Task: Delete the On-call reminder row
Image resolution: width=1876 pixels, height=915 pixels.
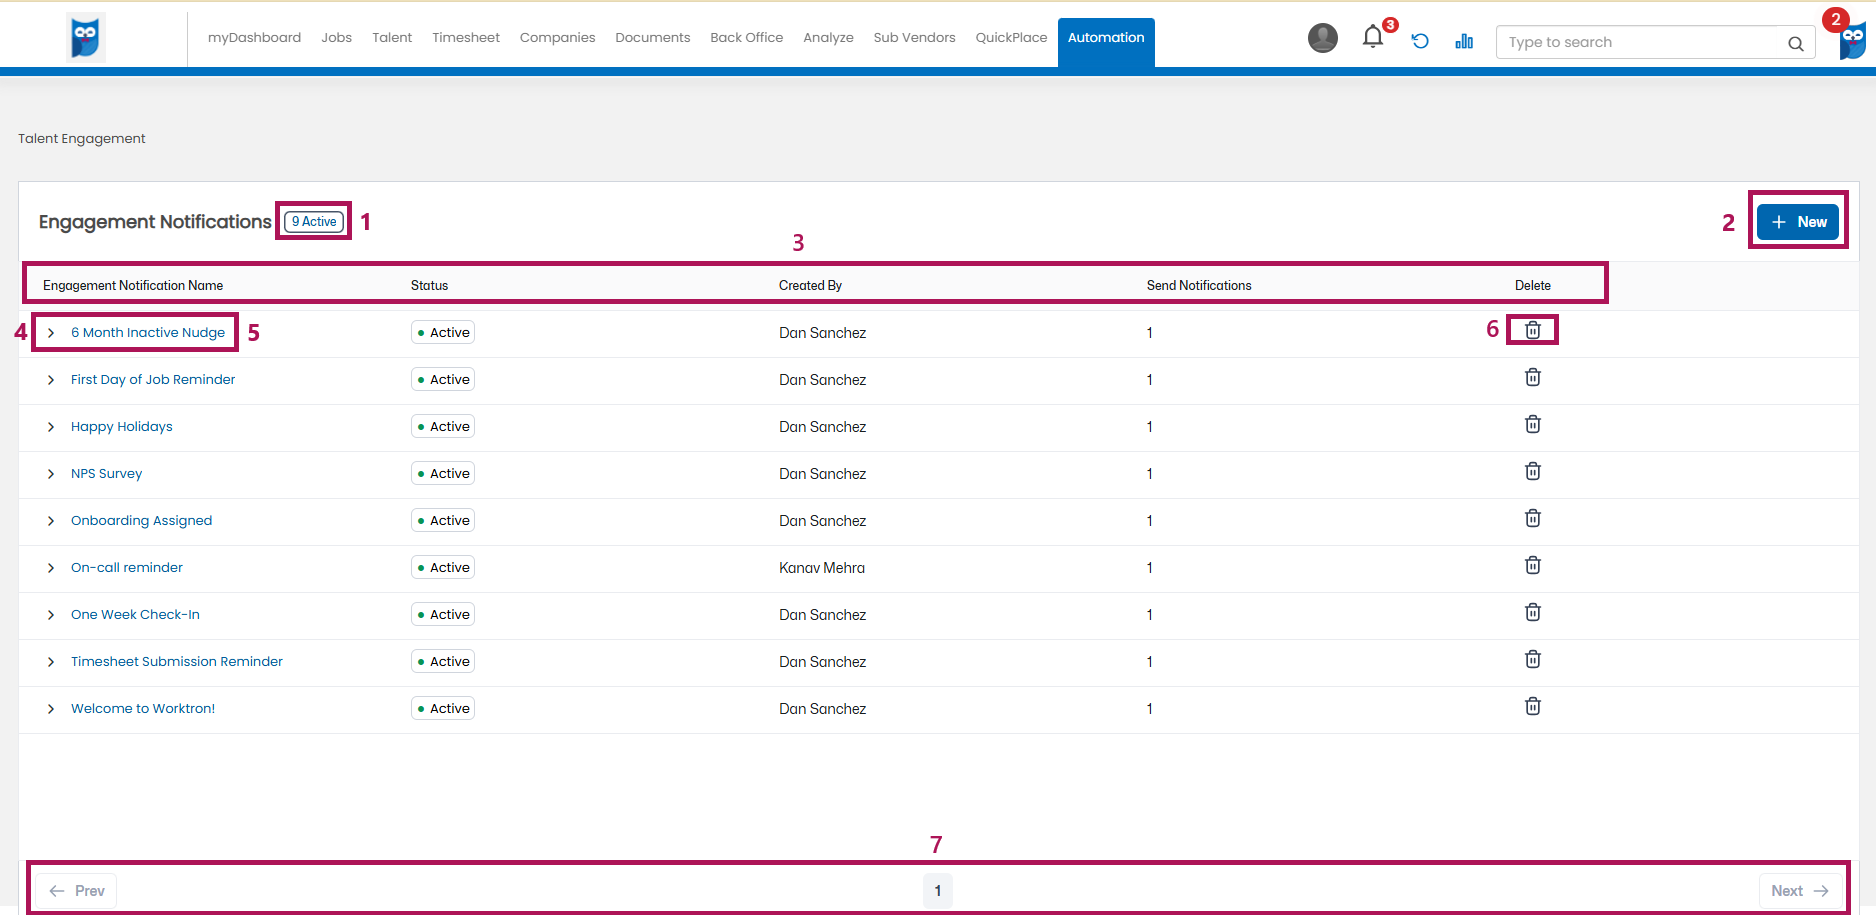Action: (x=1532, y=565)
